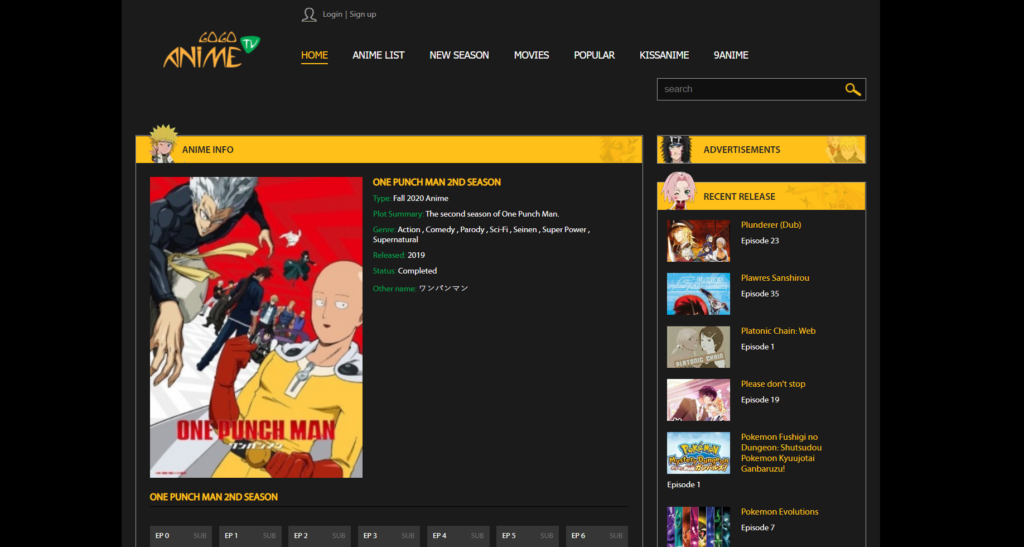1024x547 pixels.
Task: Open the MOVIES menu item
Action: [531, 55]
